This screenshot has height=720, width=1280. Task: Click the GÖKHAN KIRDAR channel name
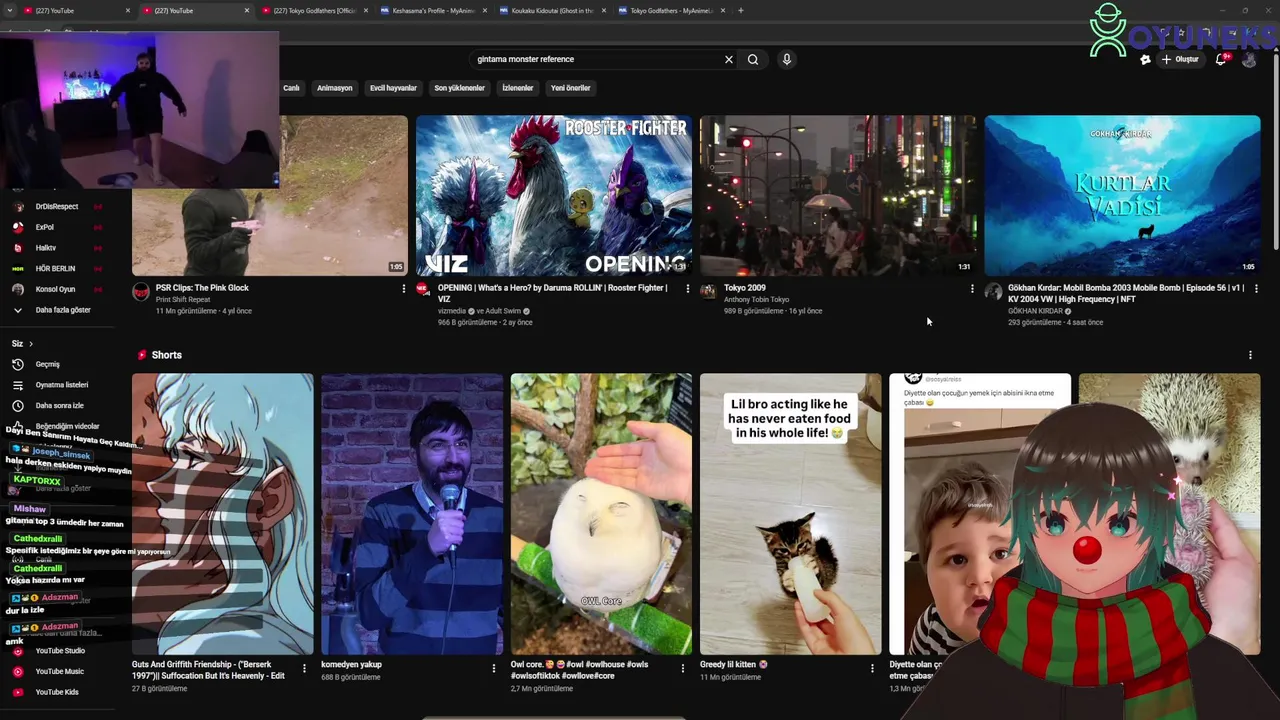1036,311
